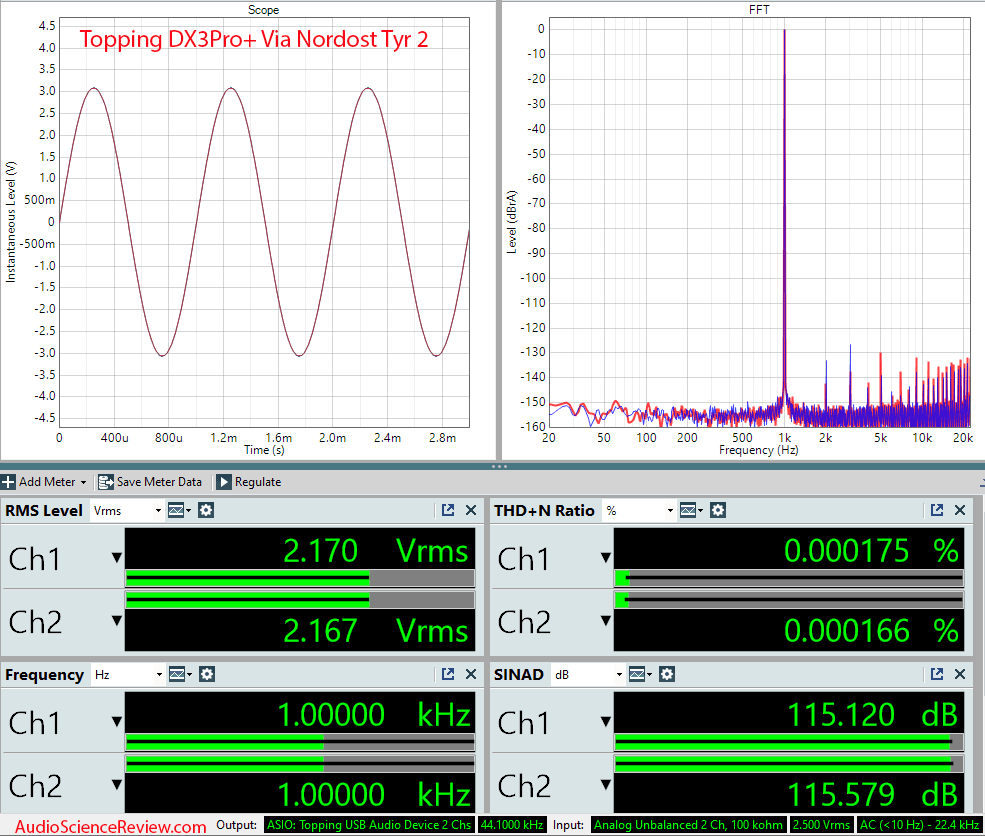
Task: Open SINAD meter settings gear
Action: point(667,675)
